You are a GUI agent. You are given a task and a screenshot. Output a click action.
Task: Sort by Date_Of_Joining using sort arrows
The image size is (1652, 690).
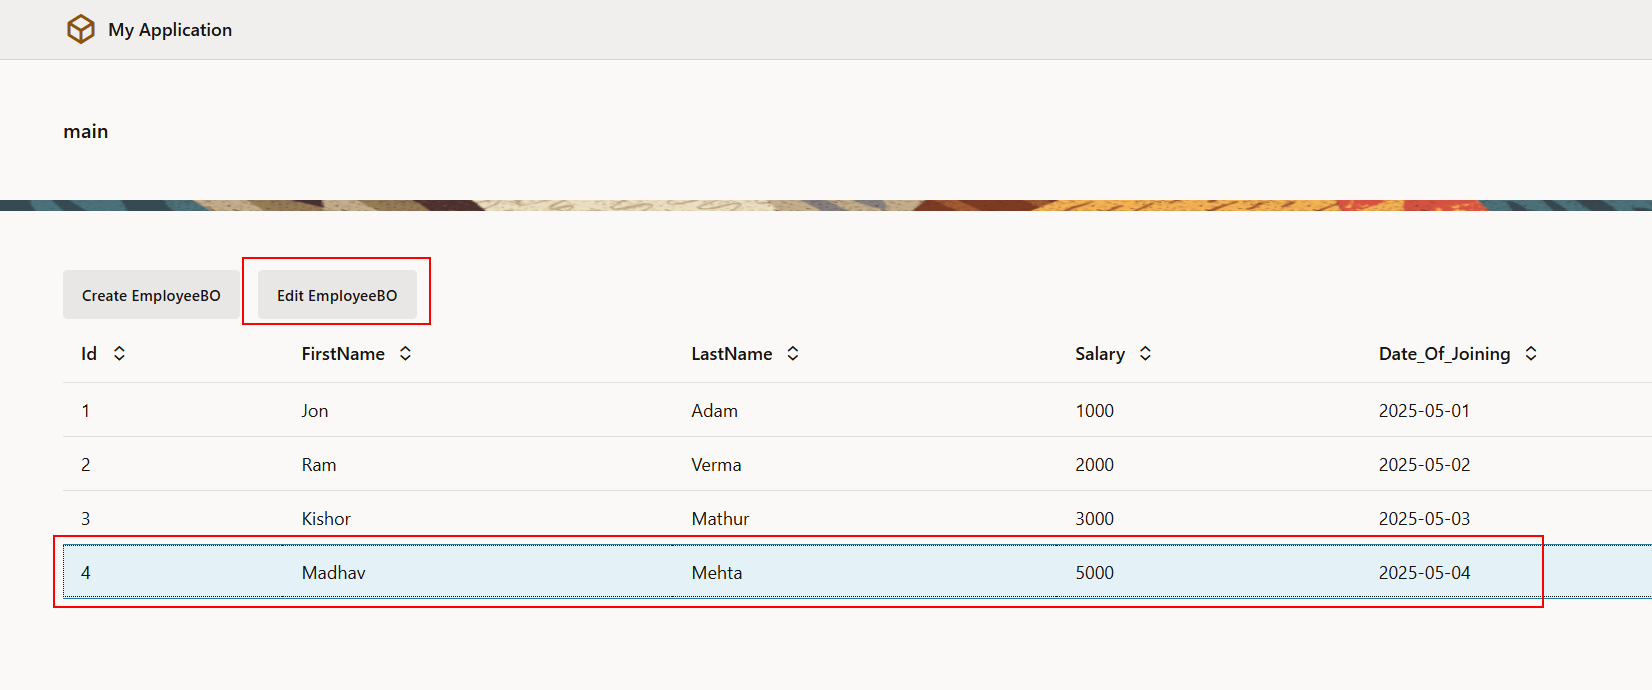pyautogui.click(x=1530, y=354)
